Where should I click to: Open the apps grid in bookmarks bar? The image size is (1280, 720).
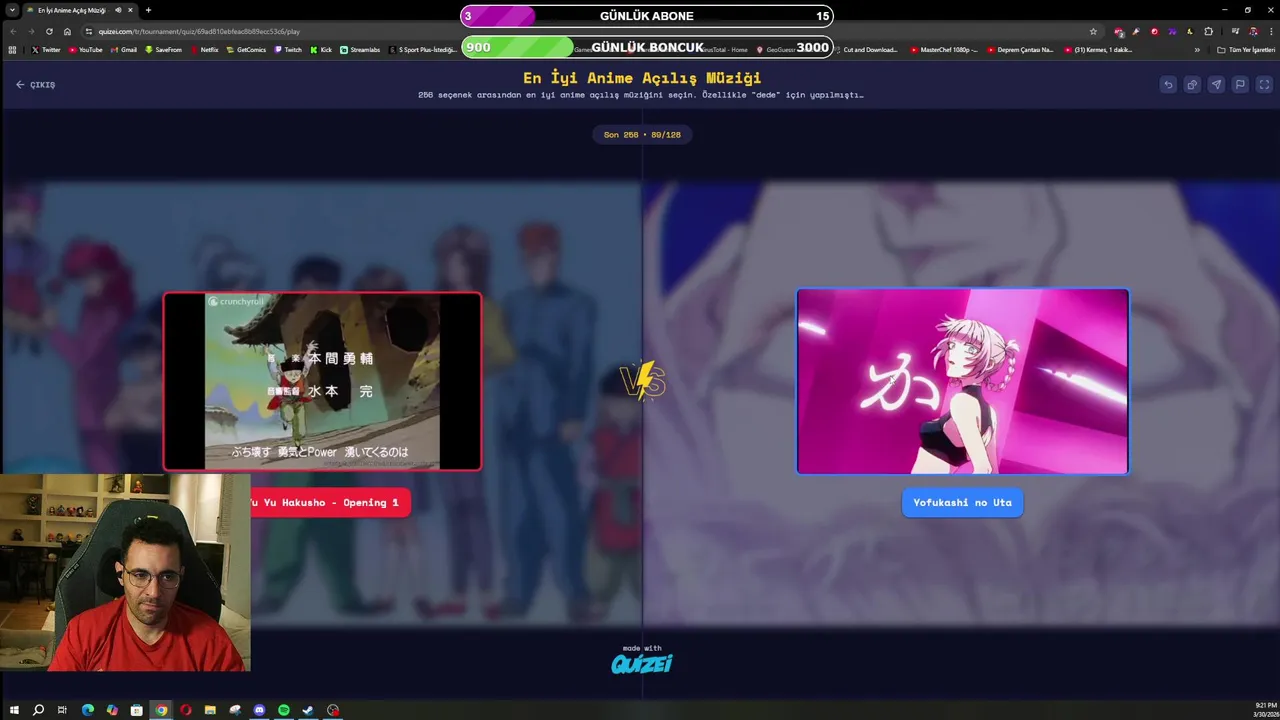pyautogui.click(x=12, y=49)
